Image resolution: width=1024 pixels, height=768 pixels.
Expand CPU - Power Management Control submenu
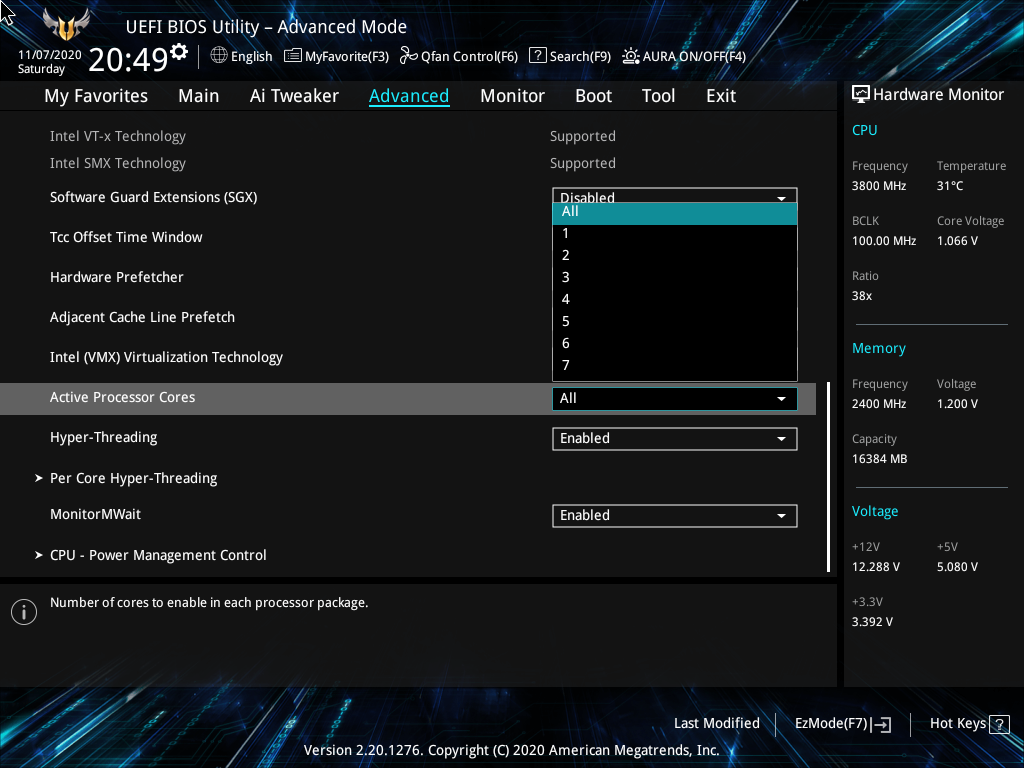pyautogui.click(x=157, y=555)
